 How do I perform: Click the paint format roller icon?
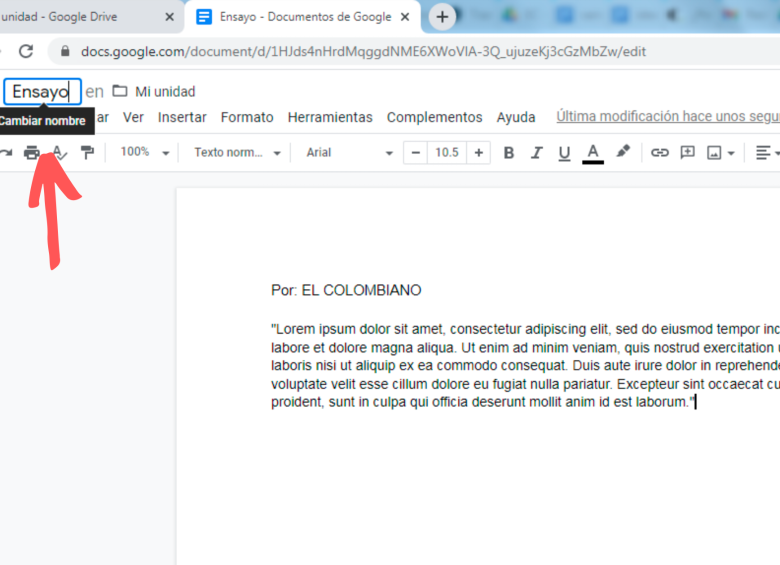click(88, 152)
